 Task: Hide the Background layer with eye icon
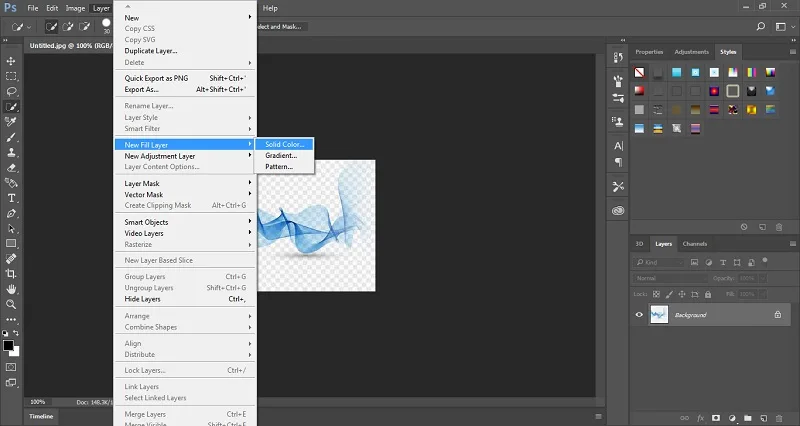tap(639, 315)
